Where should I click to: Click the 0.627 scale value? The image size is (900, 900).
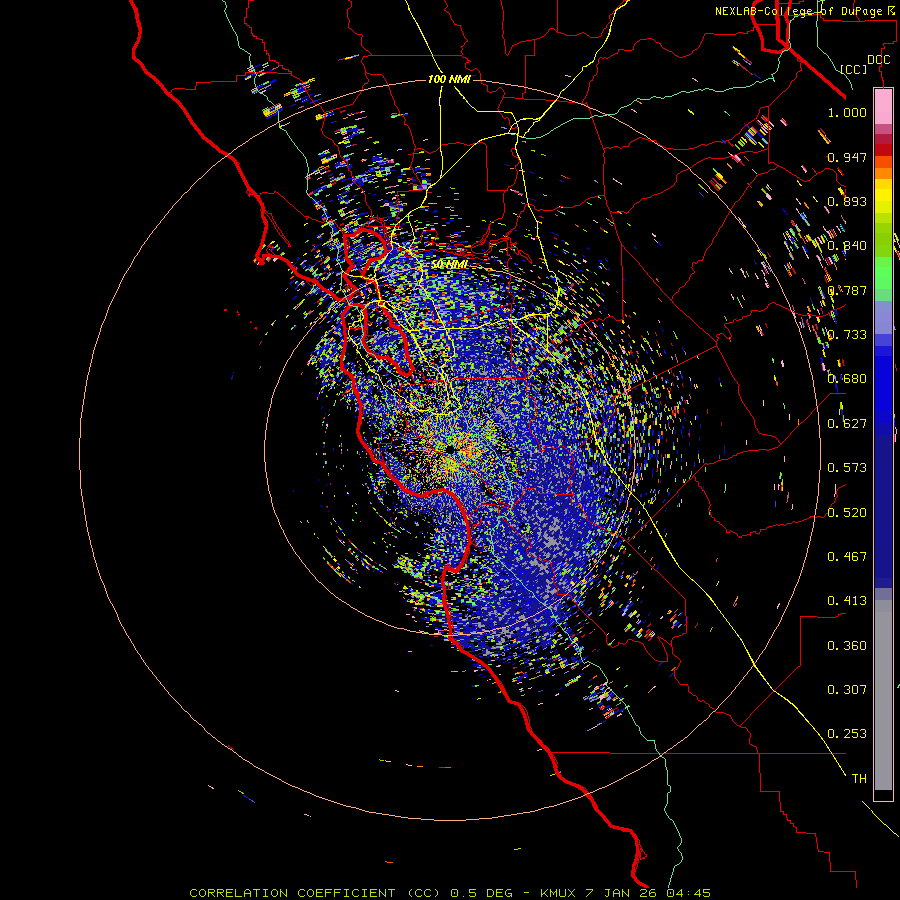click(x=847, y=424)
